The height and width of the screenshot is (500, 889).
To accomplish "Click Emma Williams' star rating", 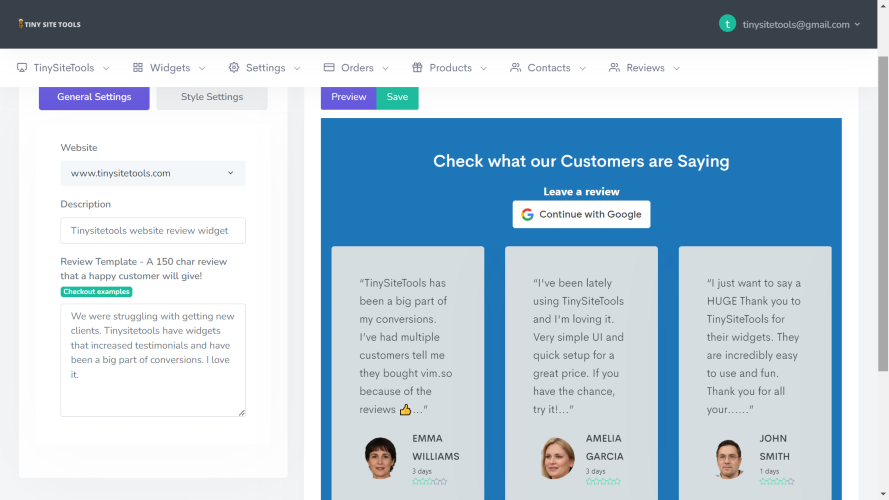I will [x=429, y=481].
